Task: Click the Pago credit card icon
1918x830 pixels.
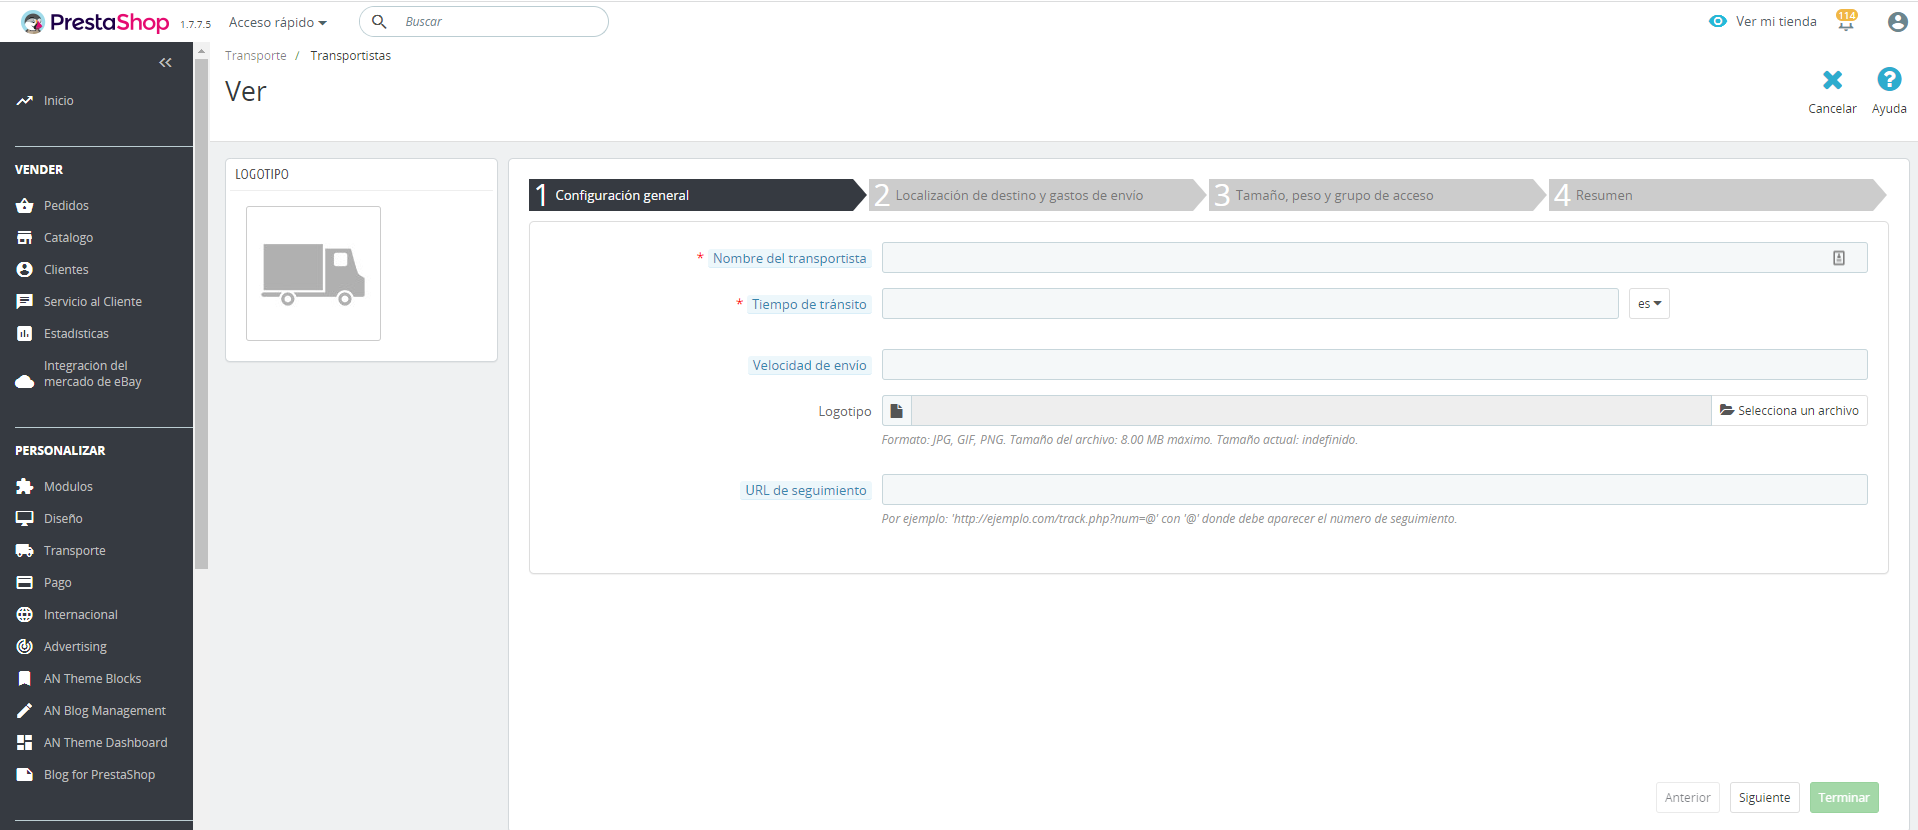Action: pyautogui.click(x=25, y=583)
